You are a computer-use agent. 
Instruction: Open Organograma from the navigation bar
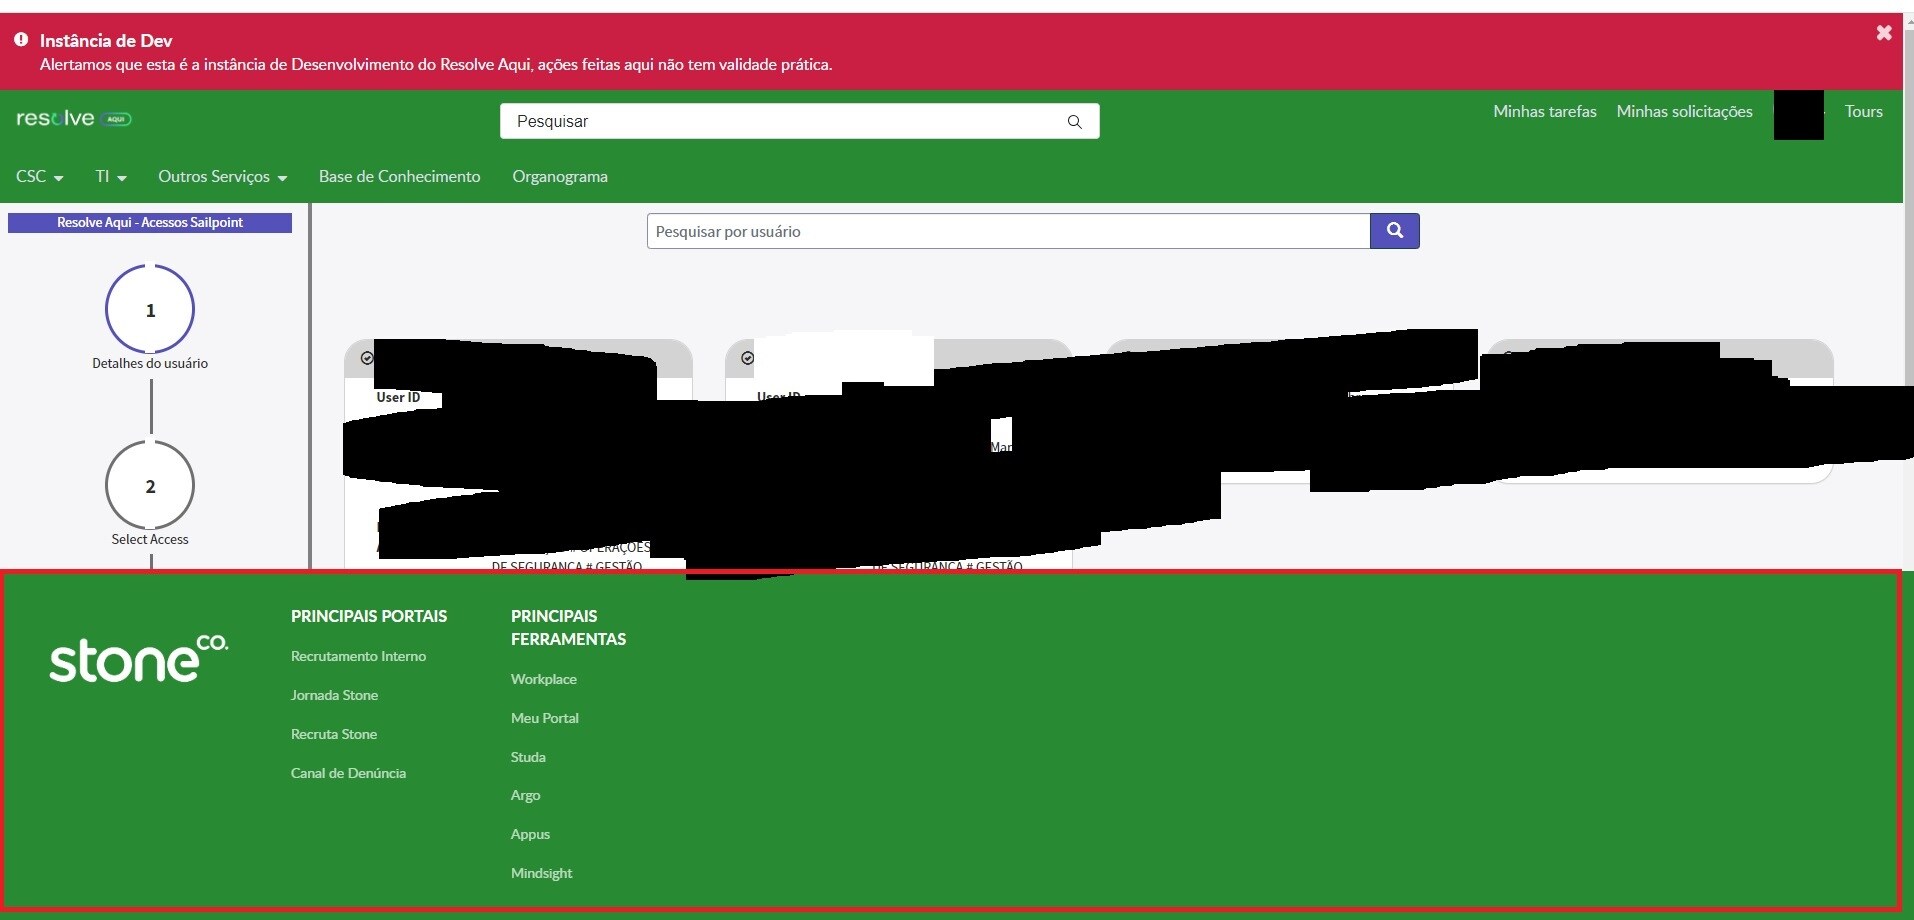coord(559,176)
